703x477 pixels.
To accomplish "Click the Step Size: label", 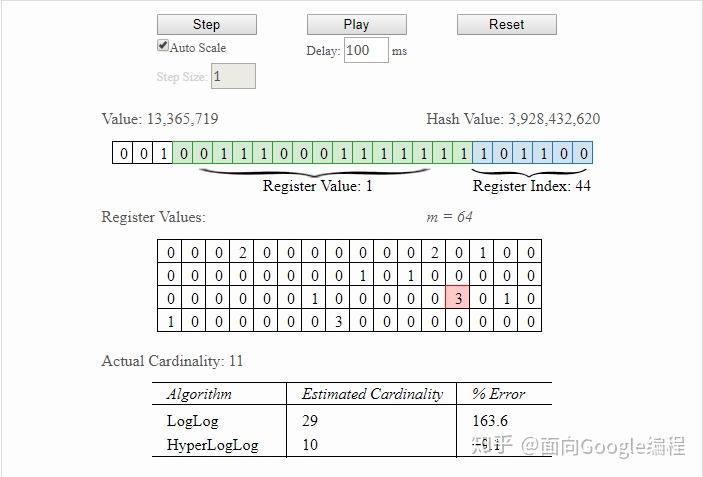I will [182, 77].
